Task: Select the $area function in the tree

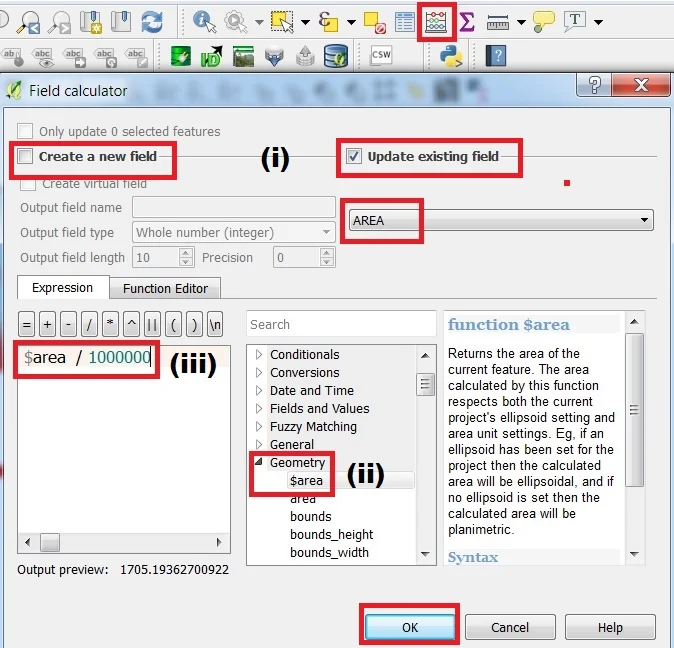Action: [x=306, y=480]
